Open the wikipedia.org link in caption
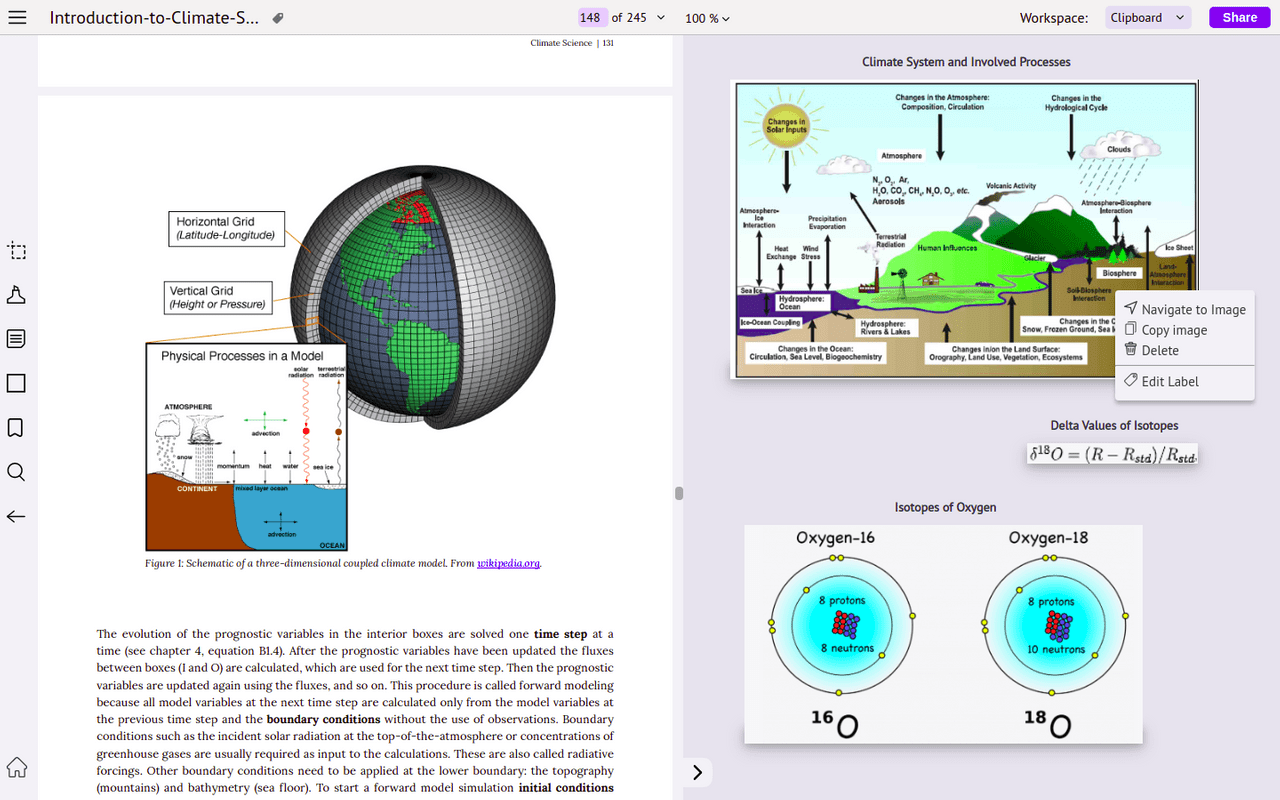The width and height of the screenshot is (1280, 800). (x=508, y=564)
